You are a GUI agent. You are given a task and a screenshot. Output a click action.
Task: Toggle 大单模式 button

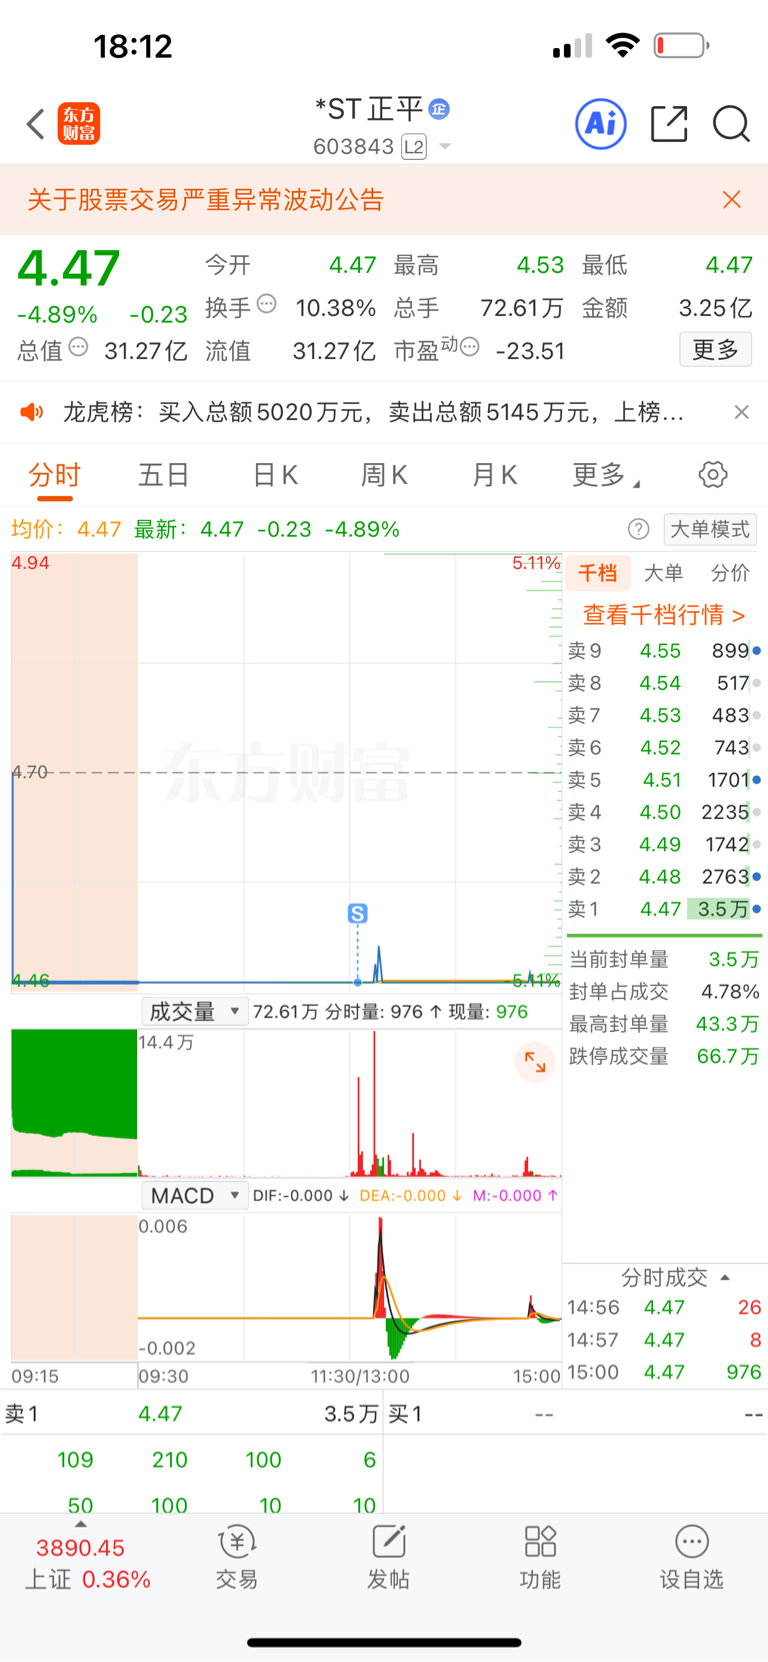coord(710,529)
